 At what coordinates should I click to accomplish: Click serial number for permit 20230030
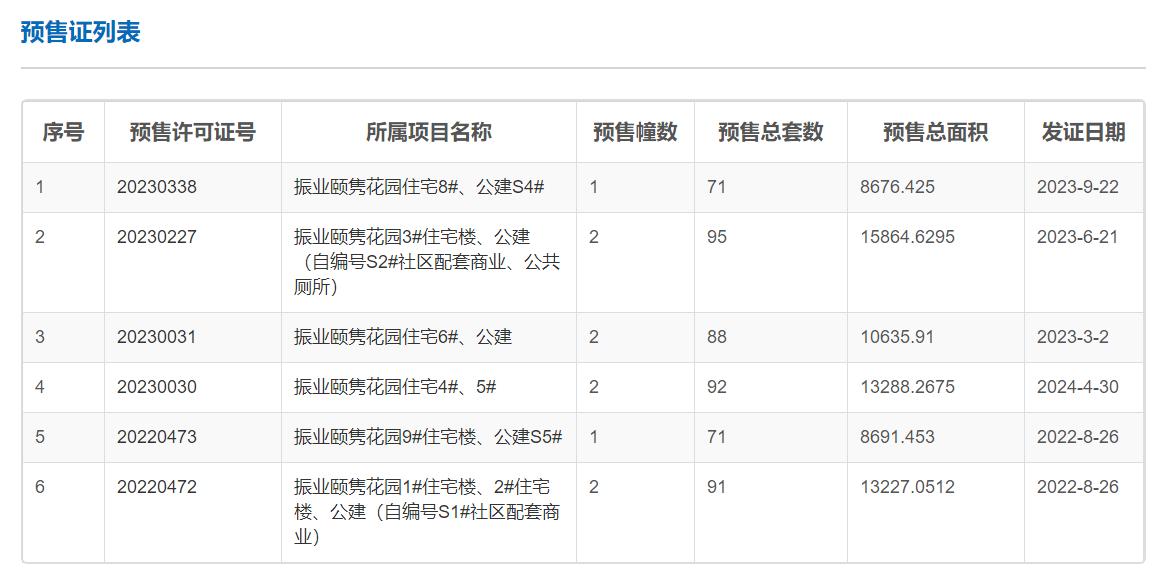point(40,387)
